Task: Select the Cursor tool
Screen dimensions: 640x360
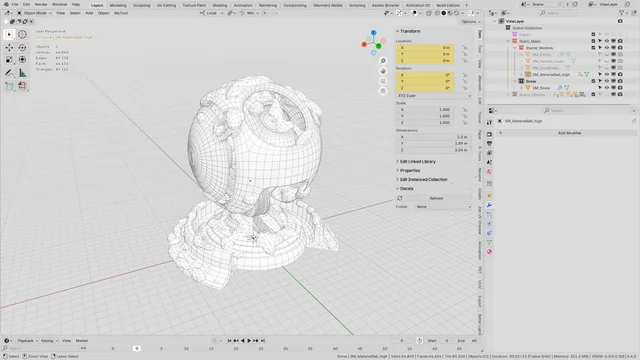Action: 22,35
